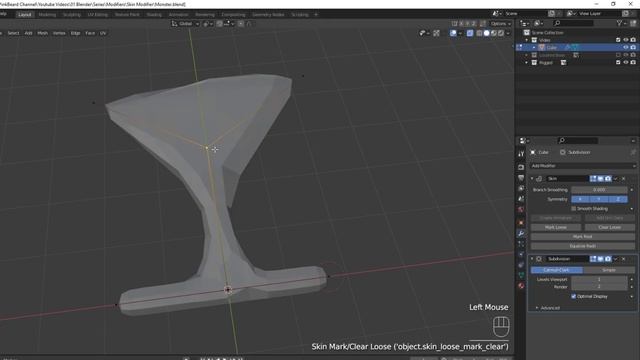
Task: Toggle Skin modifier edit mode display
Action: (x=593, y=178)
